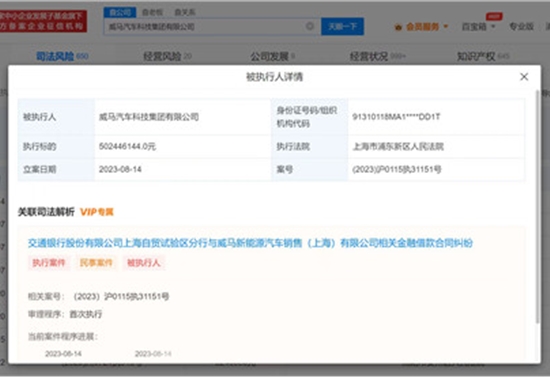
Task: Click the 被执行人 tag
Action: click(143, 262)
